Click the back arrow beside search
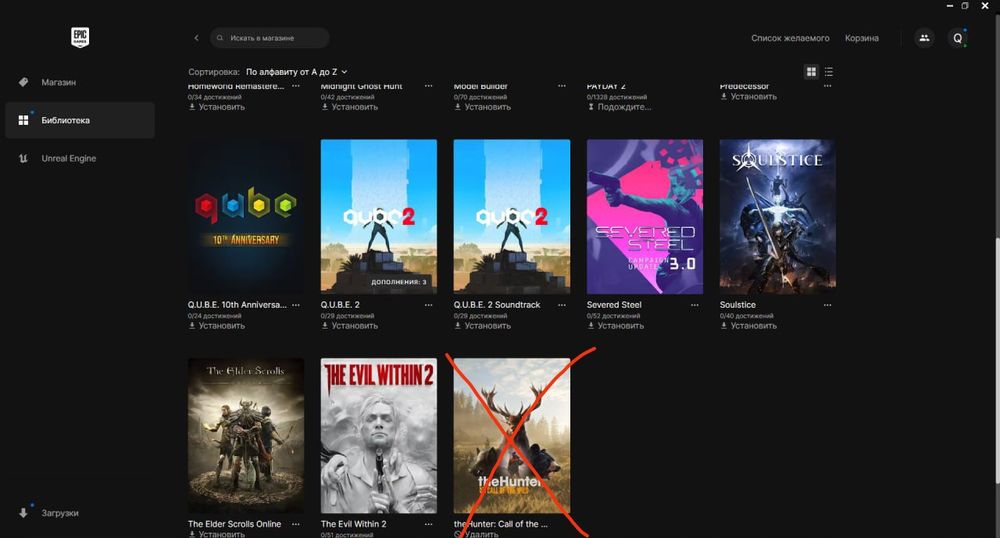 (196, 38)
